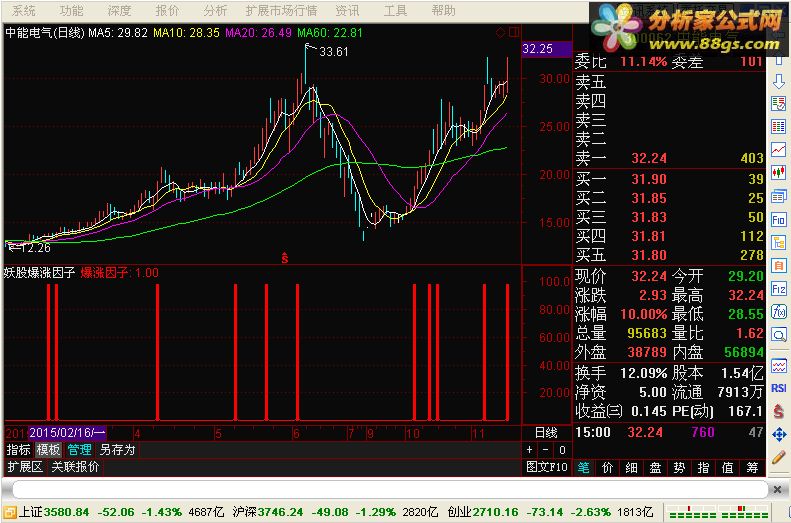Screen dimensions: 791x523
Task: Click the 买一 price 31.90
Action: pyautogui.click(x=649, y=179)
